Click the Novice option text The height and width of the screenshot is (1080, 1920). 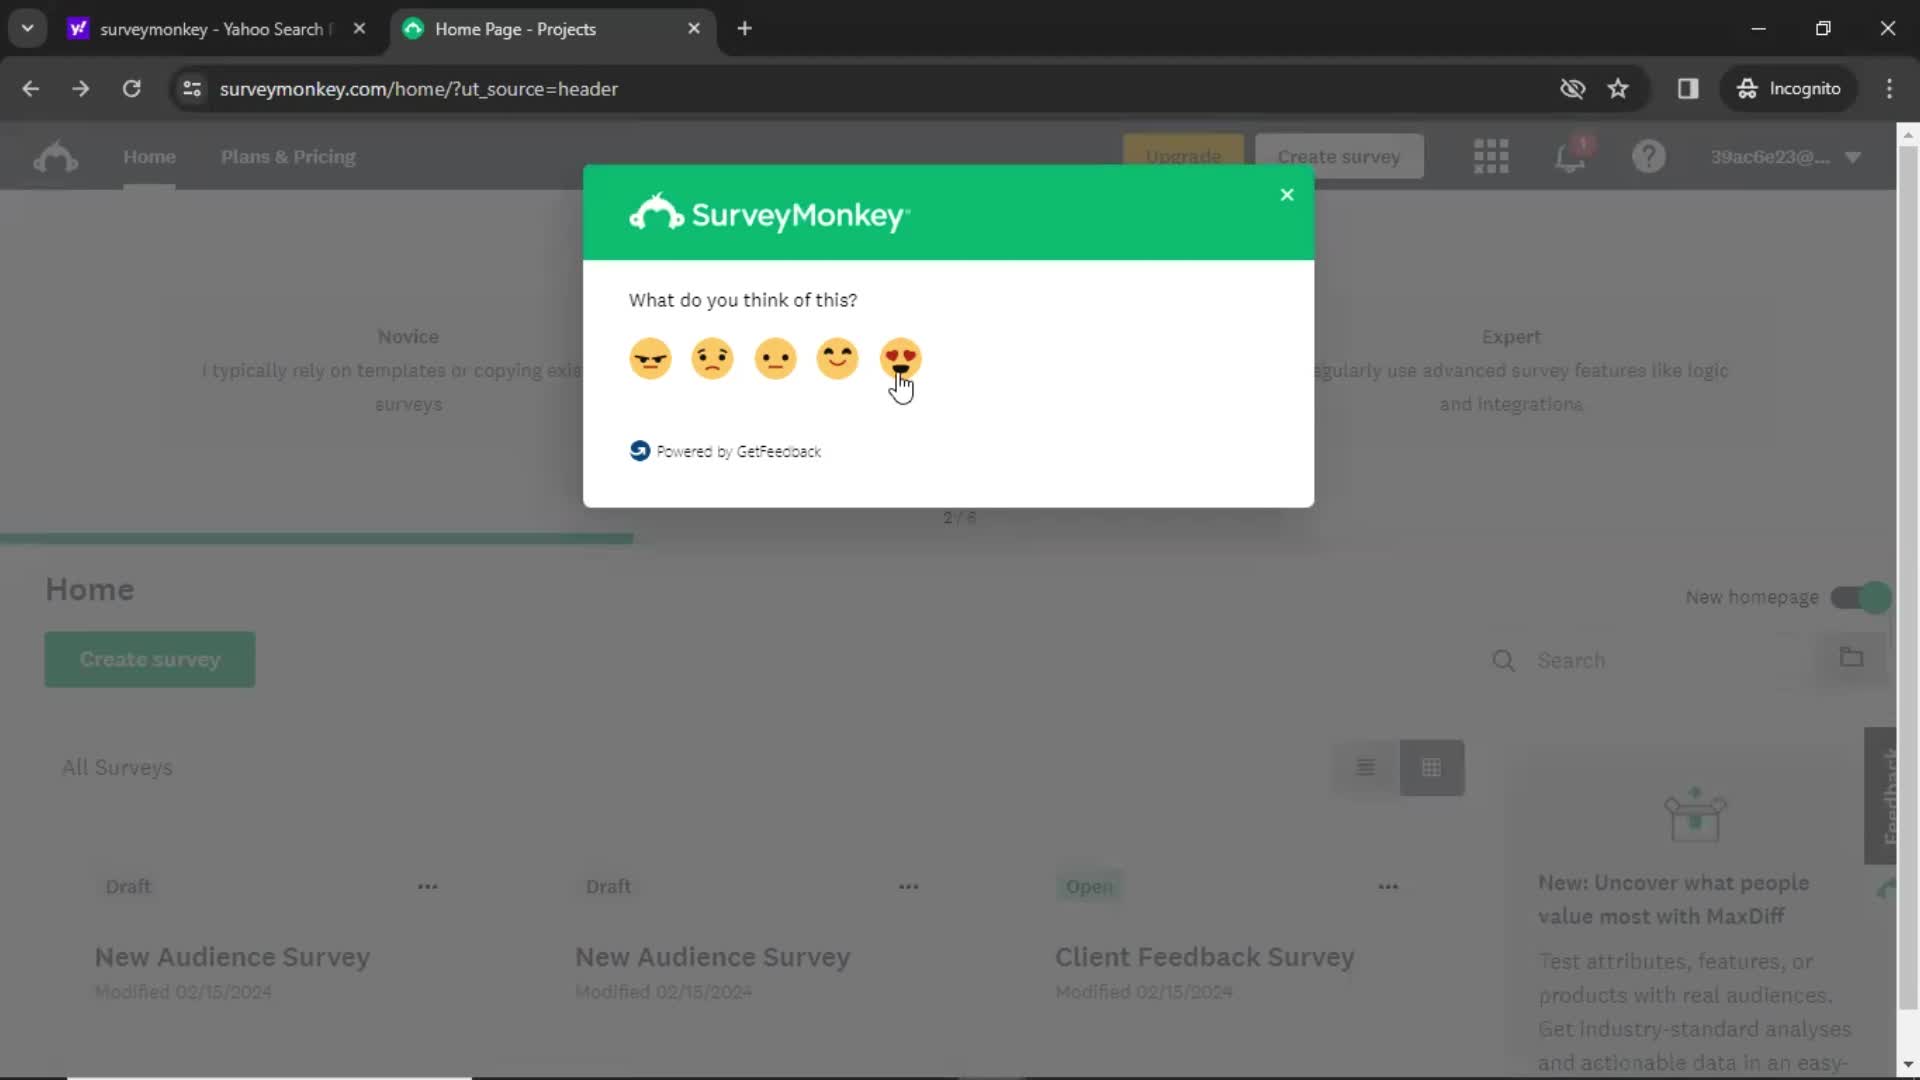click(408, 337)
